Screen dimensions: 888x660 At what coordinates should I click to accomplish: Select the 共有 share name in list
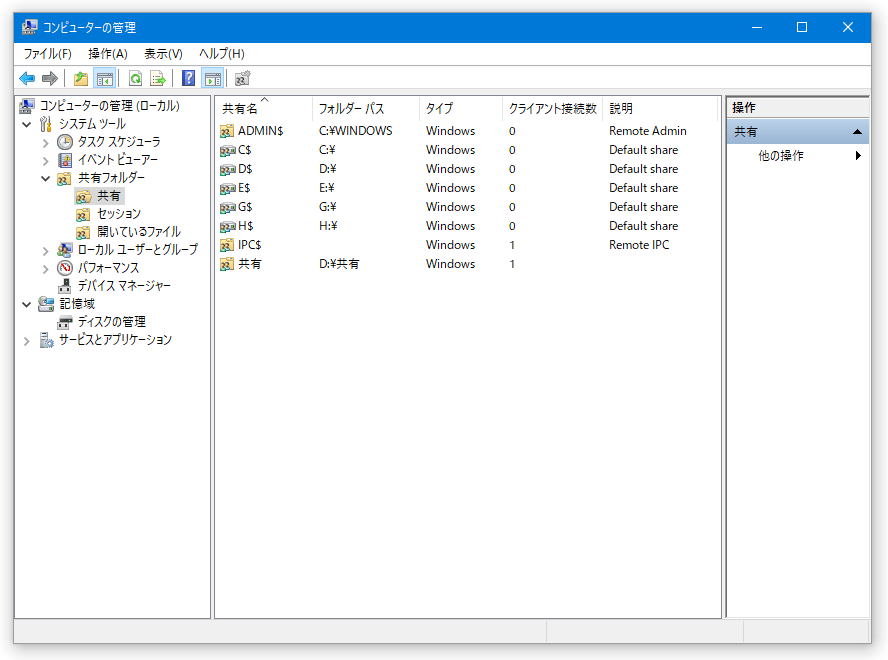click(250, 264)
